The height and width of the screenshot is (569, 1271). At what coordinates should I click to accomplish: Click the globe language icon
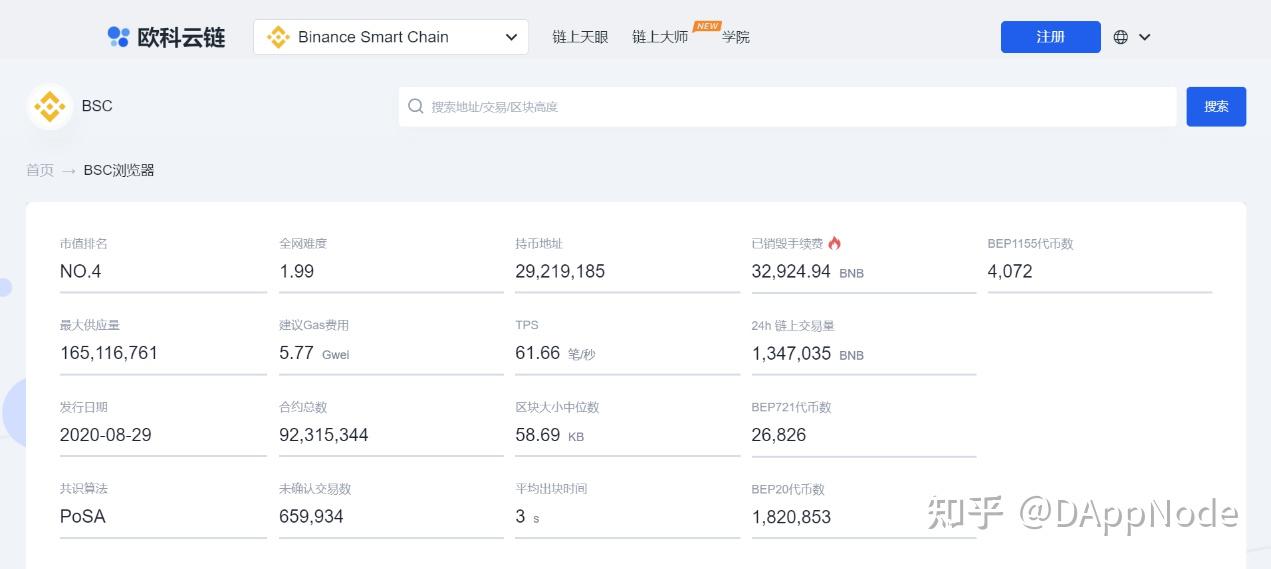tap(1120, 37)
